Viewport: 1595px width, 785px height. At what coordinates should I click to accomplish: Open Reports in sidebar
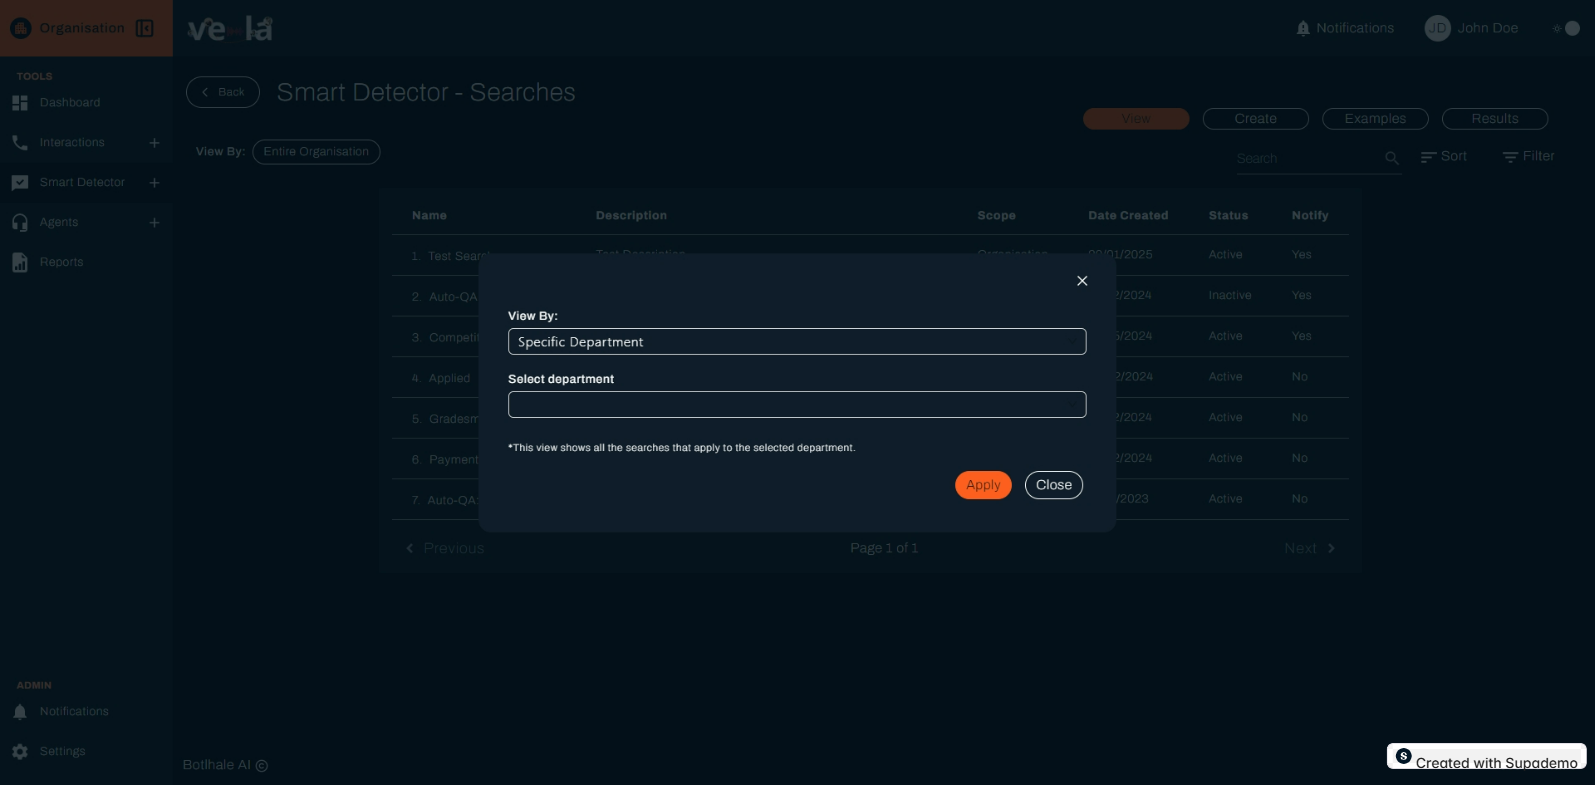(x=62, y=262)
